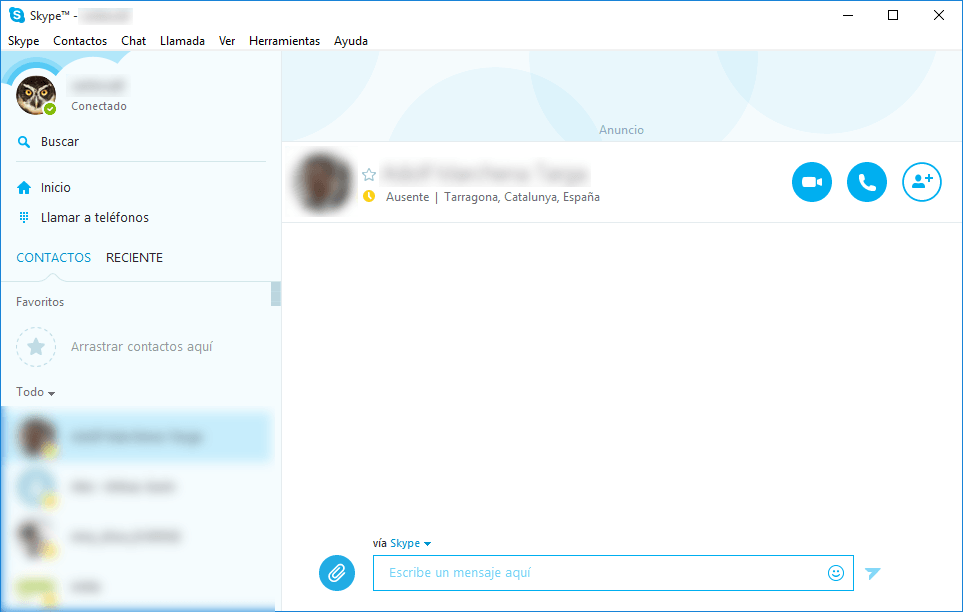Viewport: 963px width, 612px height.
Task: Open the dial pad icon for Llamar a teléfonos
Action: 24,217
